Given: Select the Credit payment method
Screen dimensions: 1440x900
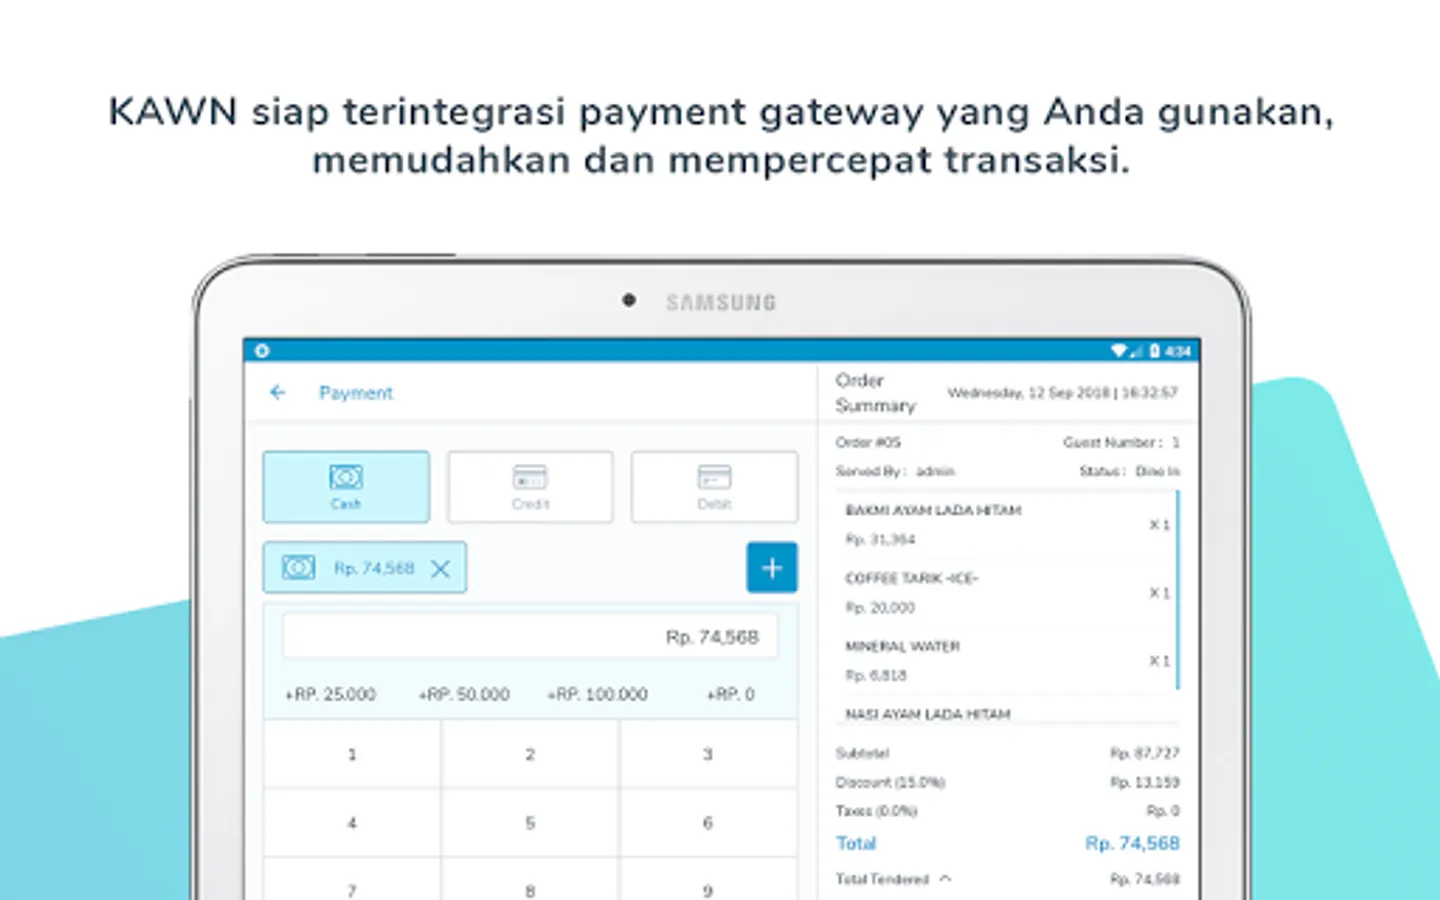Looking at the screenshot, I should tap(530, 487).
